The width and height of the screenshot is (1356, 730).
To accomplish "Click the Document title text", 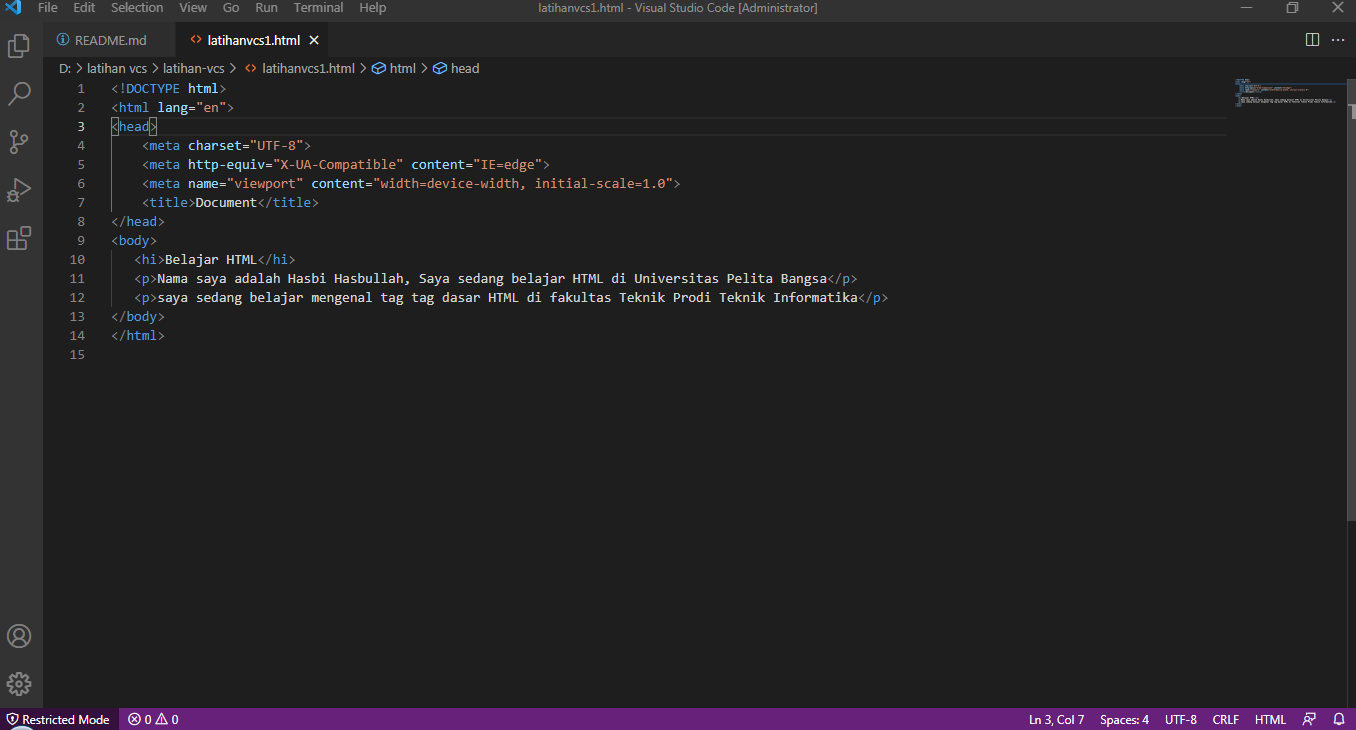I will pyautogui.click(x=226, y=202).
